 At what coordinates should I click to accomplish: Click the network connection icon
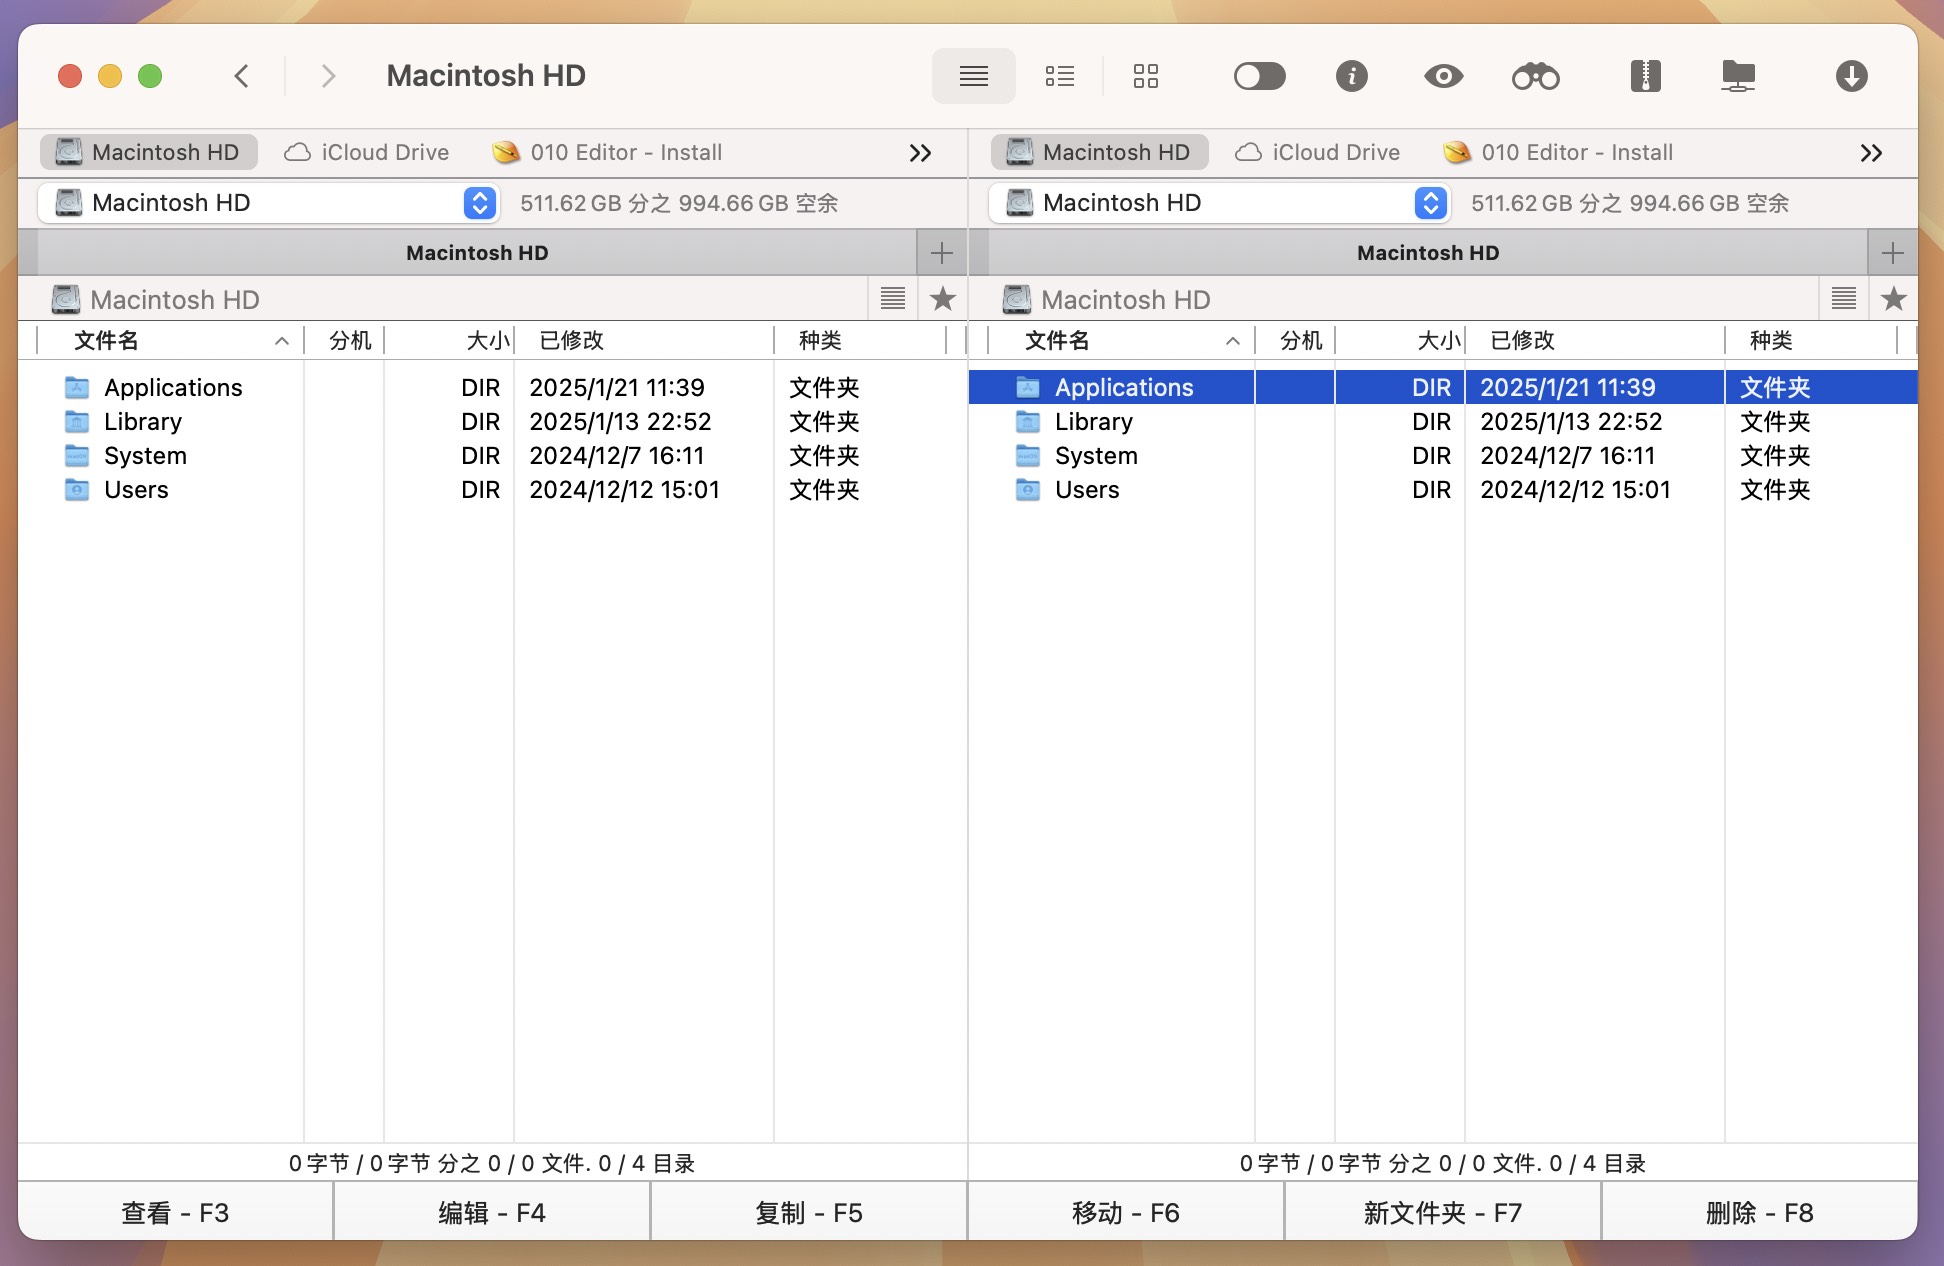[x=1738, y=75]
